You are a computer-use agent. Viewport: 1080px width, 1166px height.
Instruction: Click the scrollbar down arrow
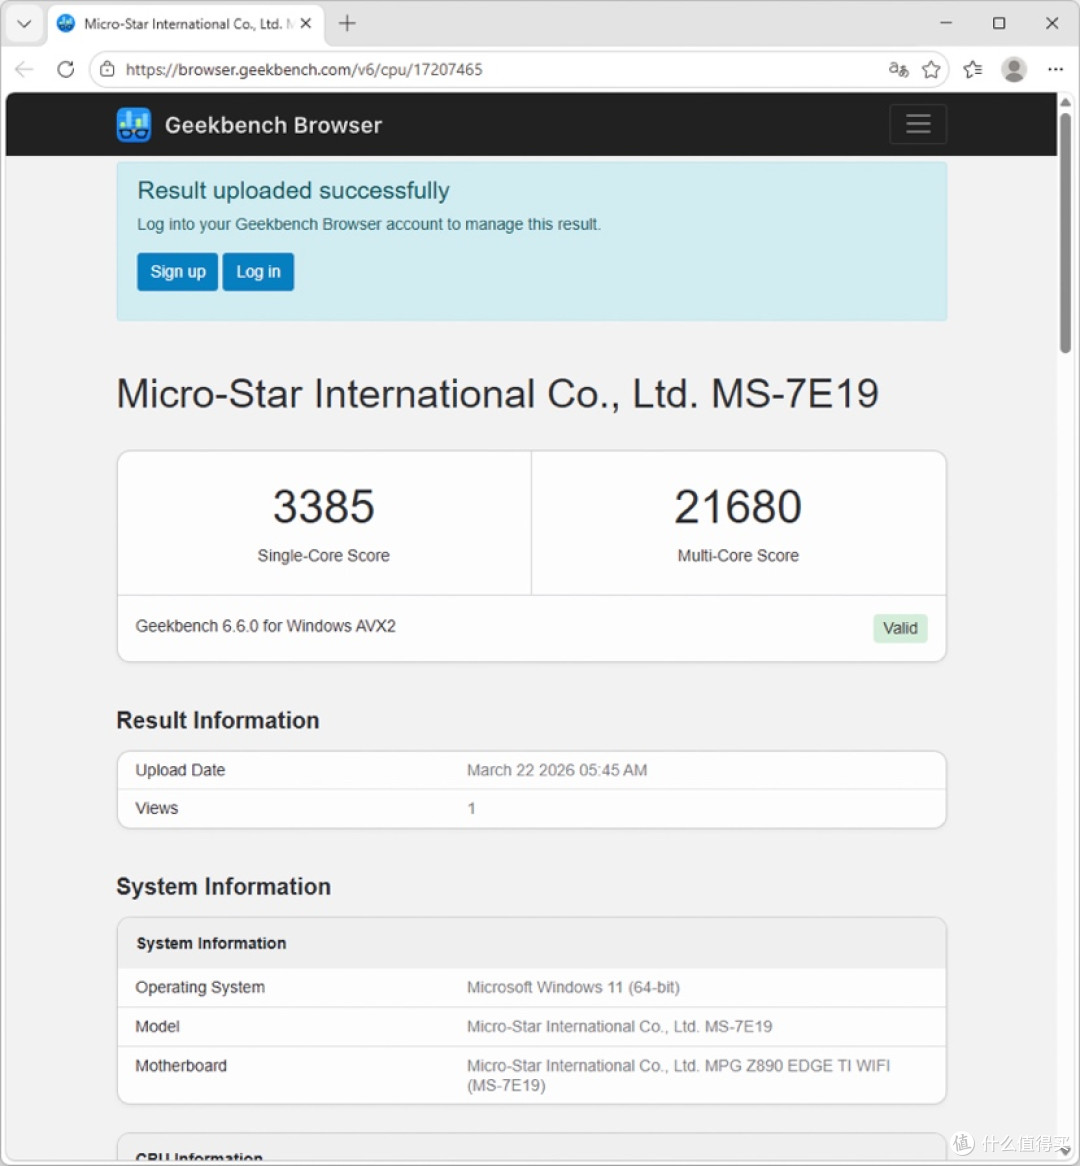(x=1065, y=1151)
